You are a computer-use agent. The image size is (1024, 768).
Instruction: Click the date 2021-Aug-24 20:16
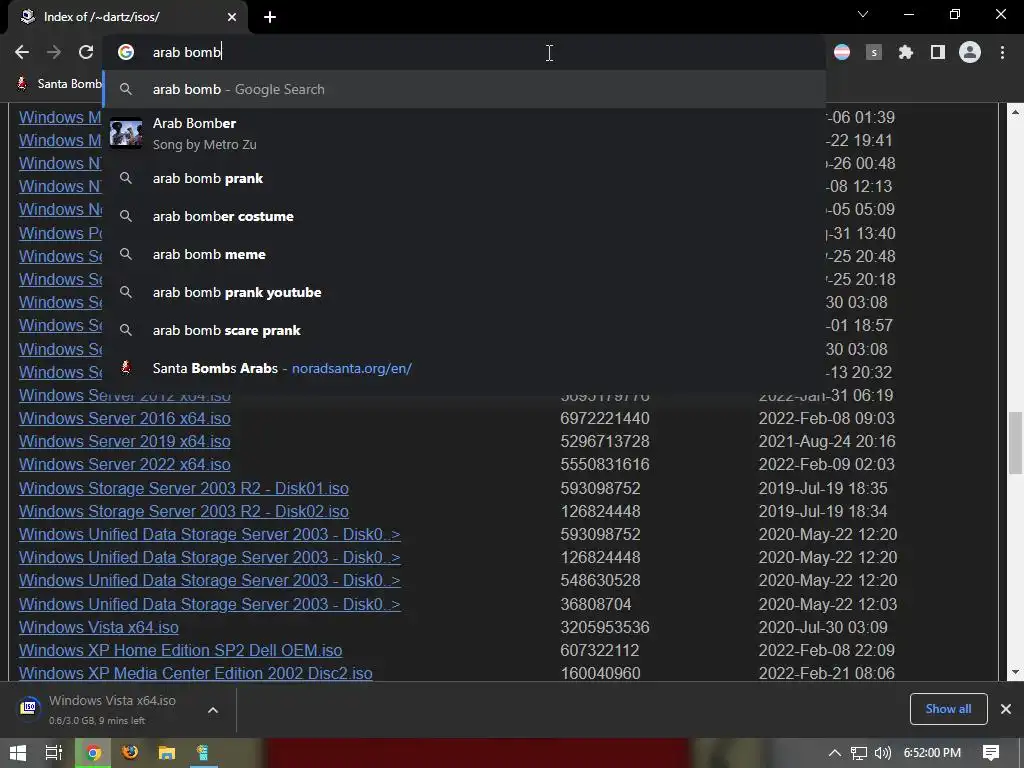[x=827, y=441]
